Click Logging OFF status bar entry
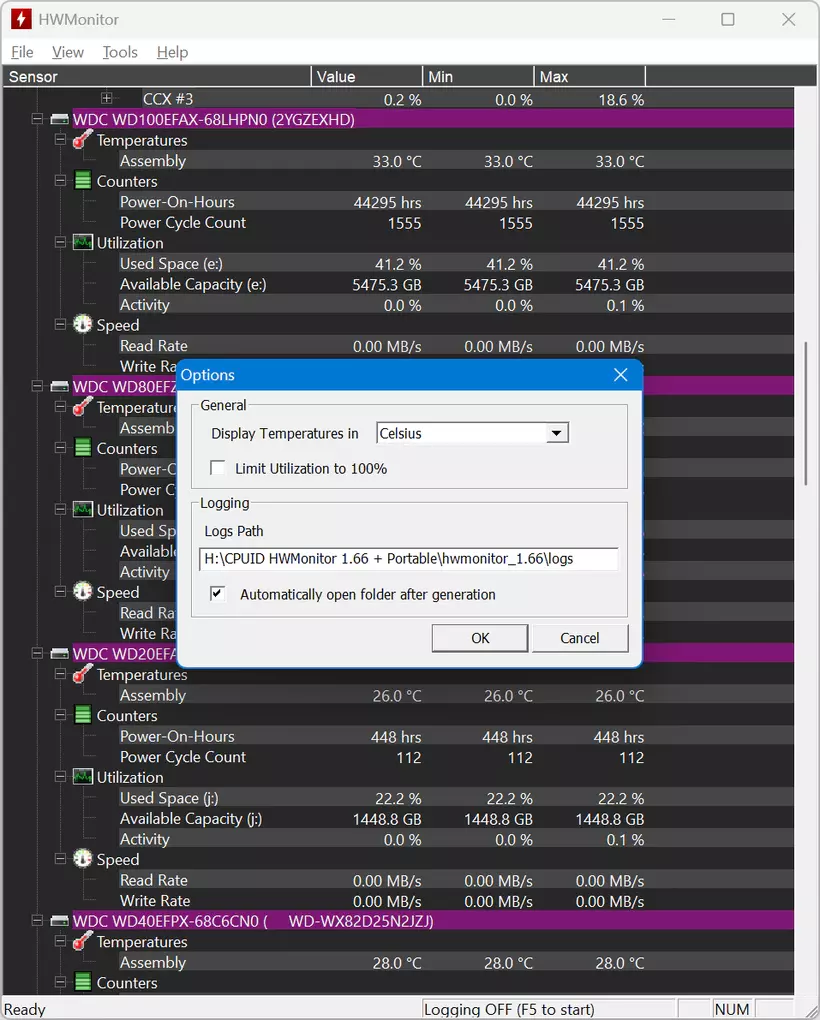This screenshot has height=1020, width=820. pyautogui.click(x=549, y=1009)
